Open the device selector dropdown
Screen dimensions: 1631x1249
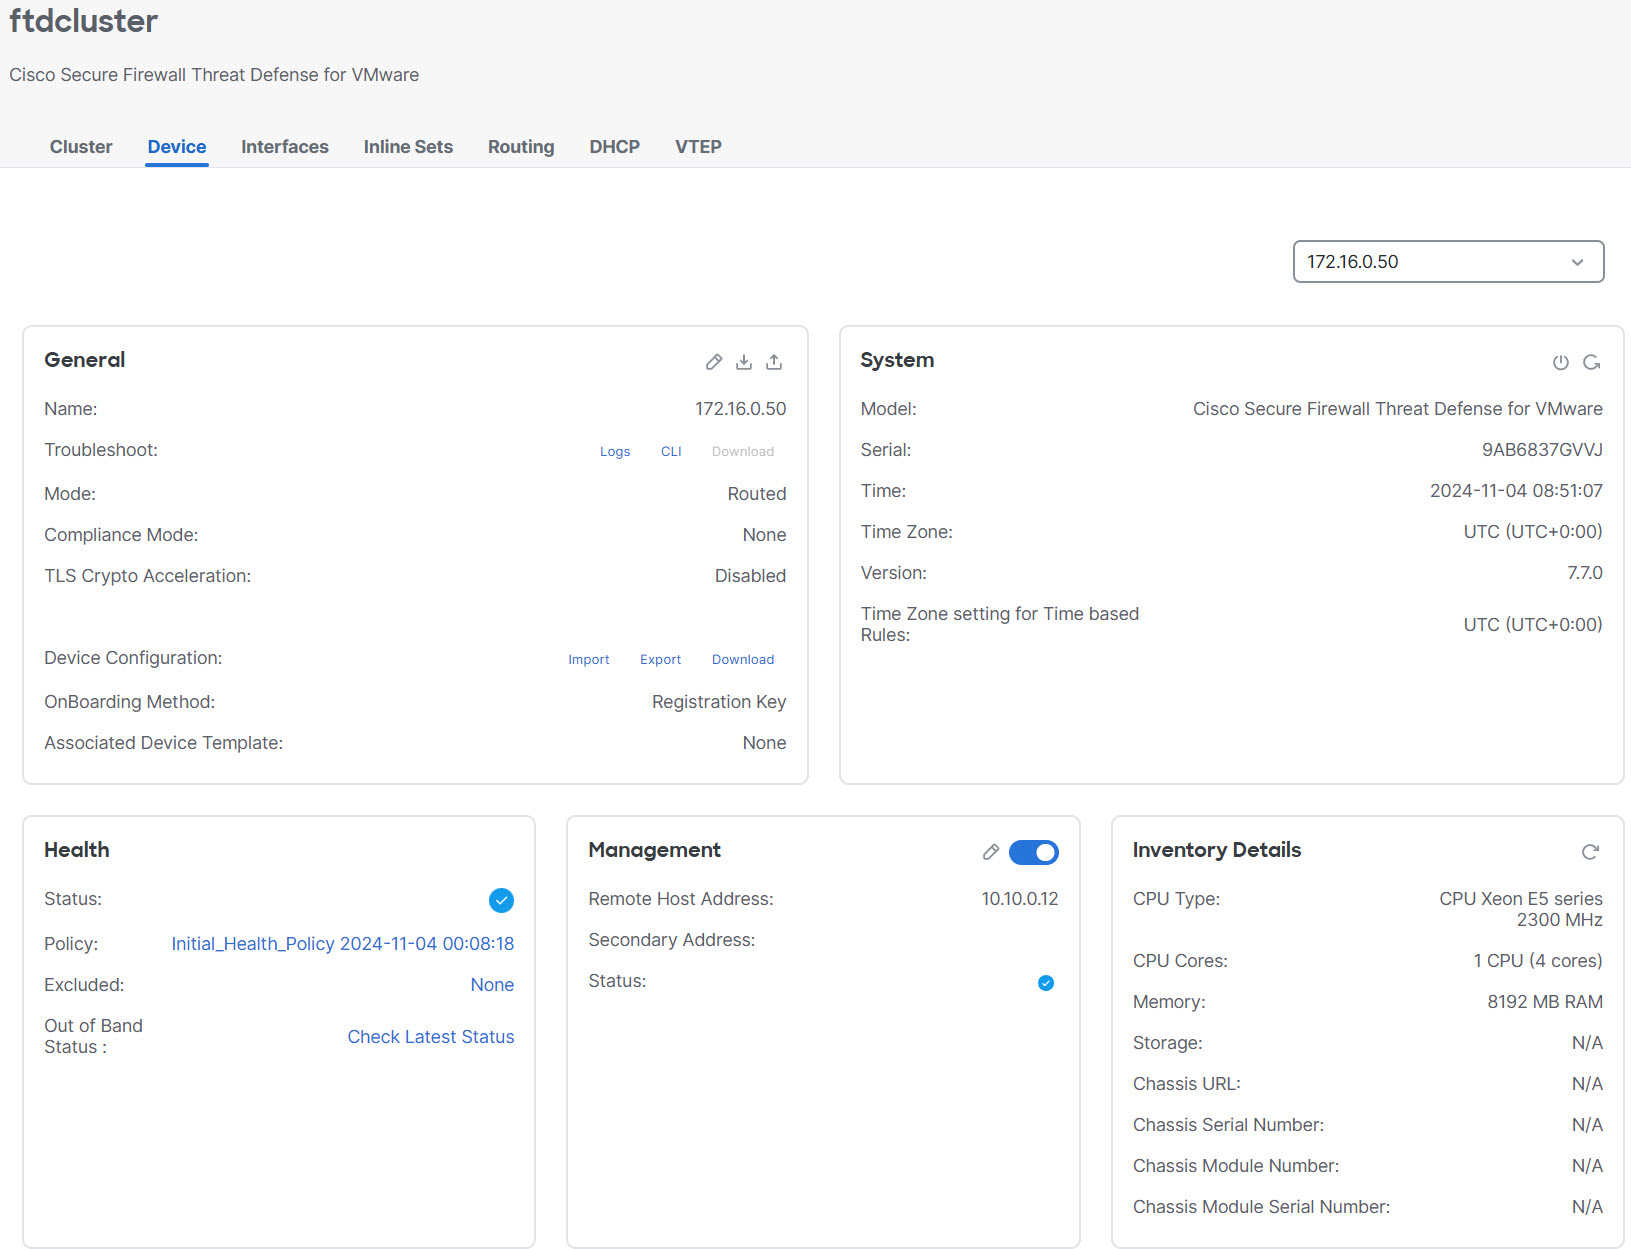pos(1577,261)
